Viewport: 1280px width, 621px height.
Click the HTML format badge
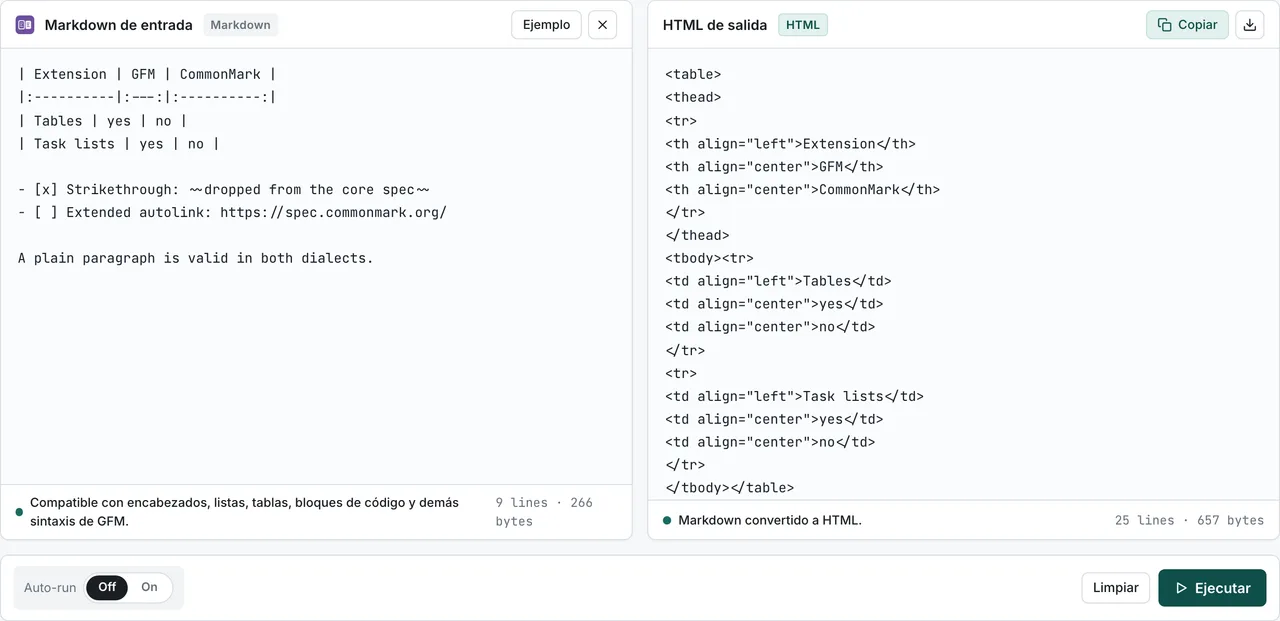click(802, 25)
